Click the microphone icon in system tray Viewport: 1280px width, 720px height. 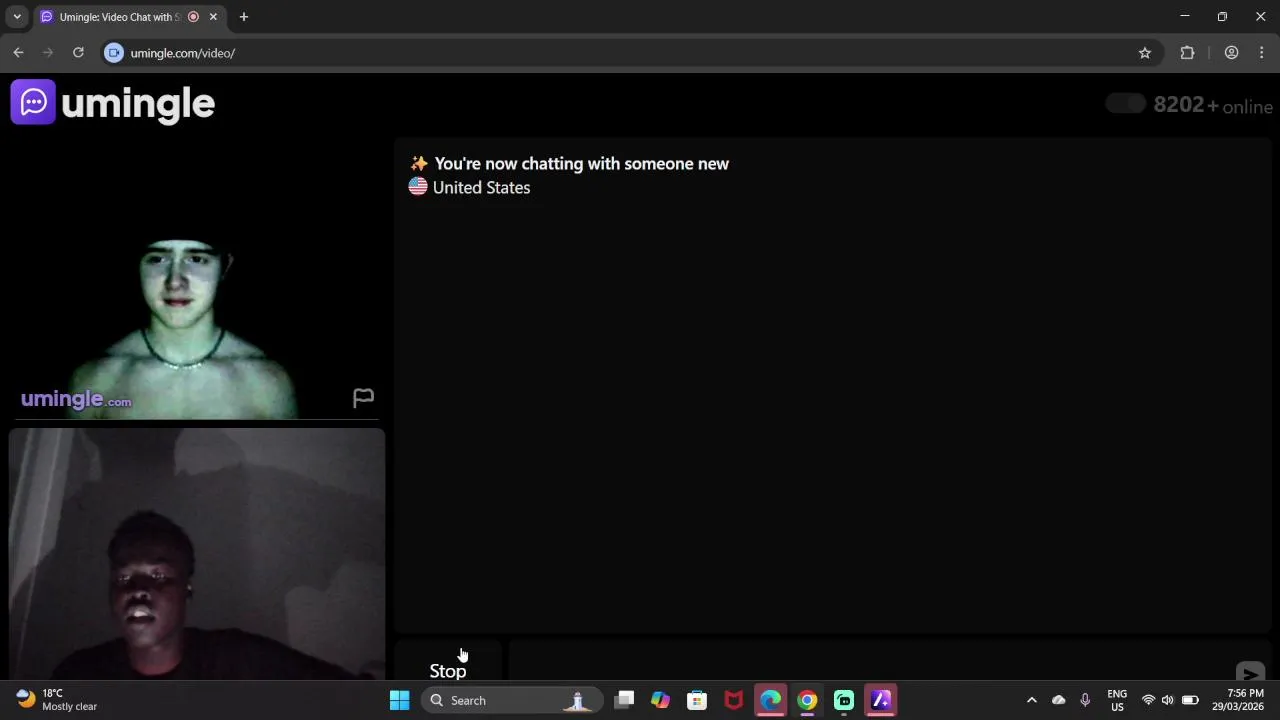coord(1085,700)
